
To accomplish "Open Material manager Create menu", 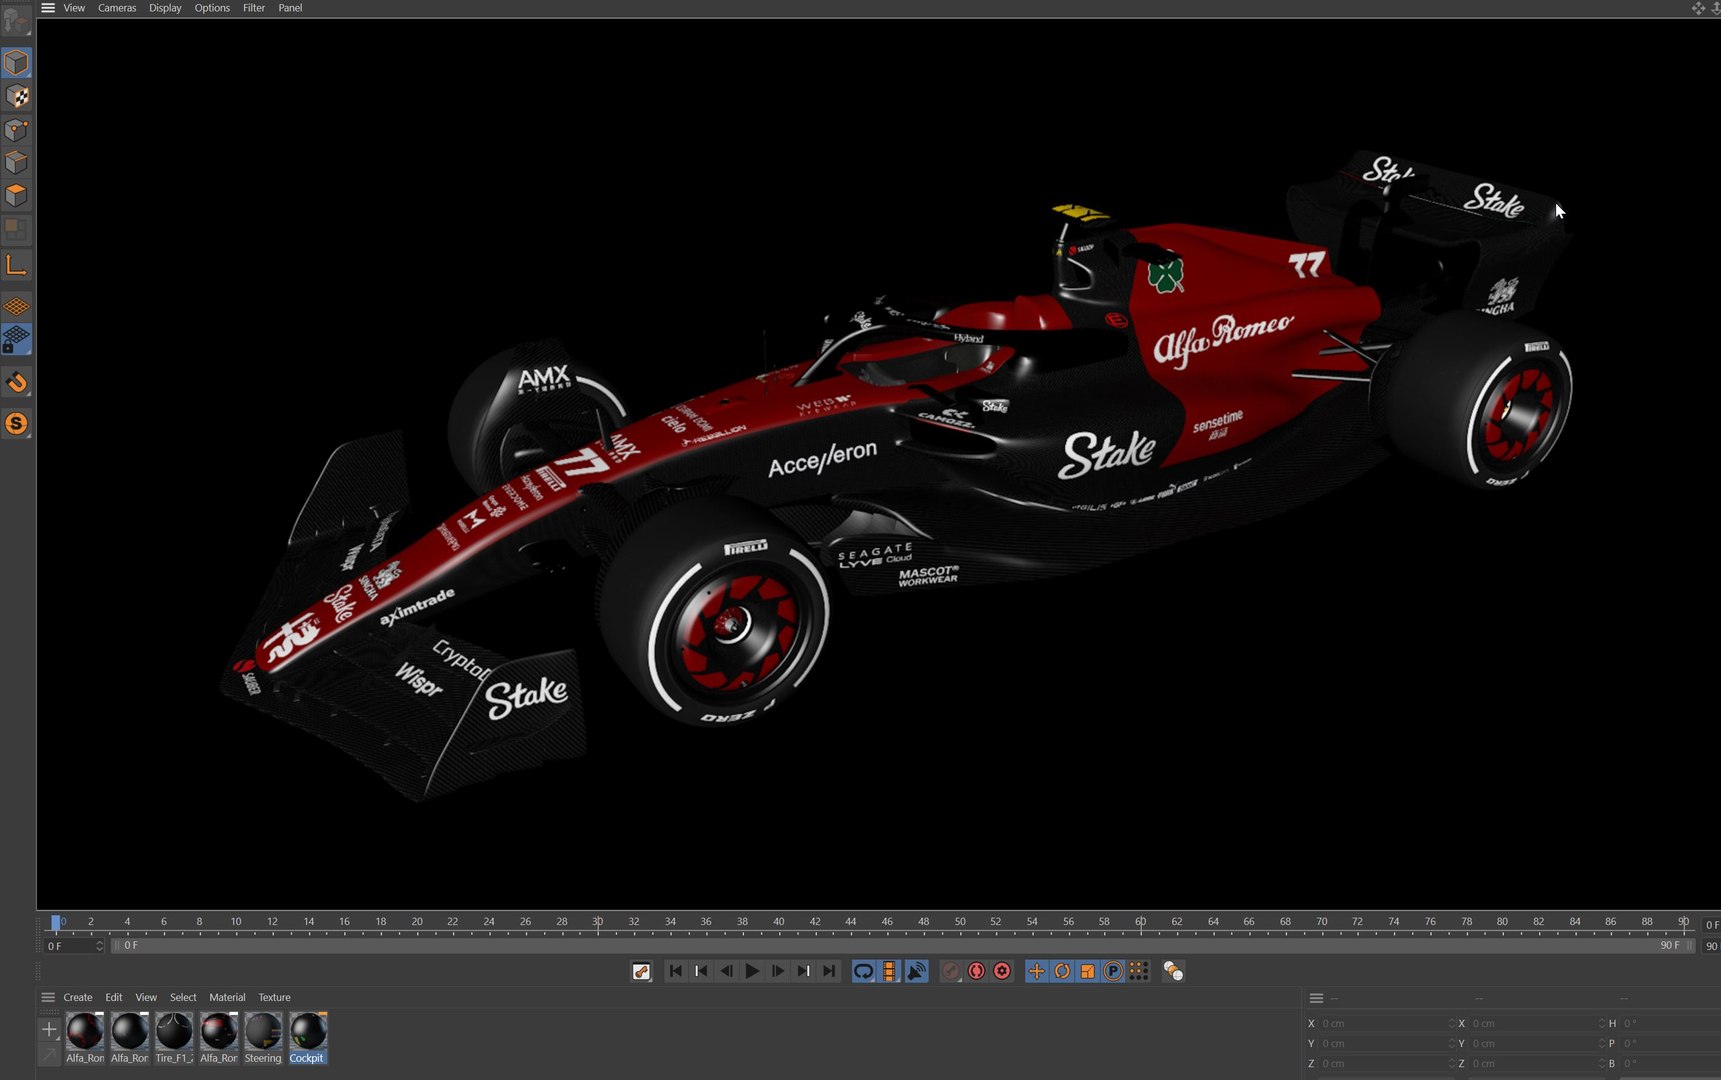I will coord(78,997).
